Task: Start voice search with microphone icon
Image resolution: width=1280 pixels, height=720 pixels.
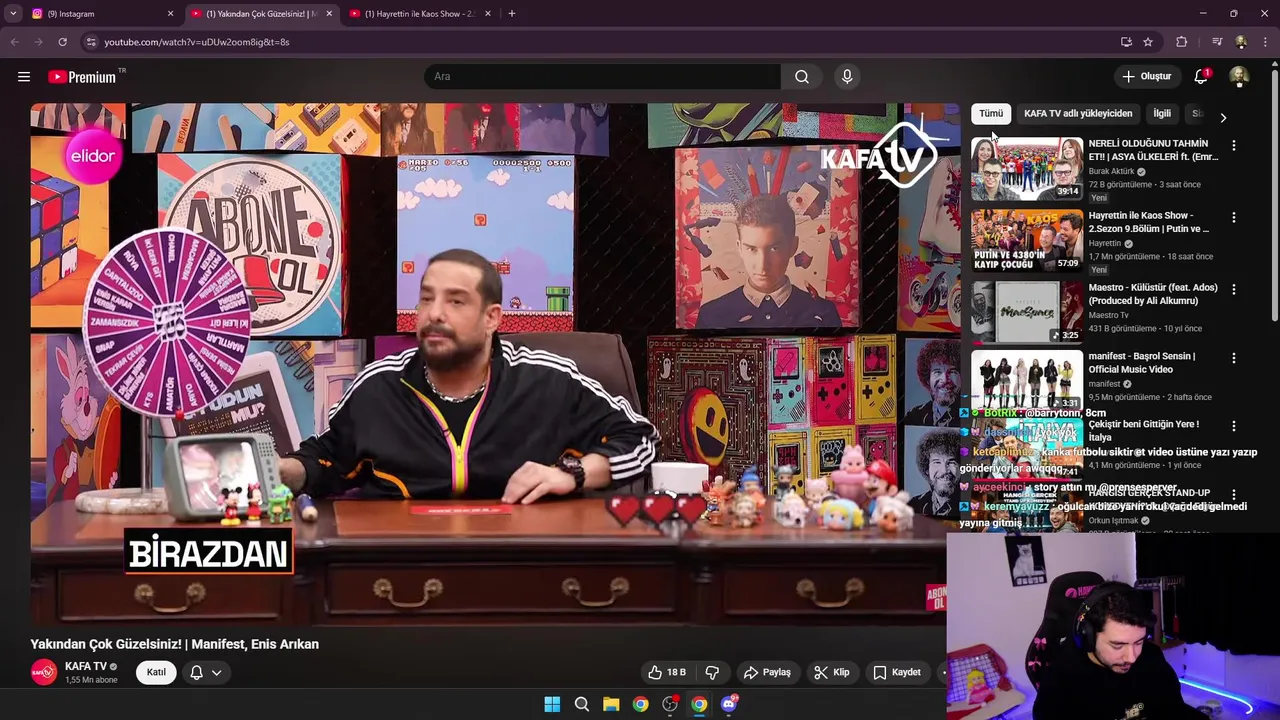Action: pyautogui.click(x=847, y=77)
